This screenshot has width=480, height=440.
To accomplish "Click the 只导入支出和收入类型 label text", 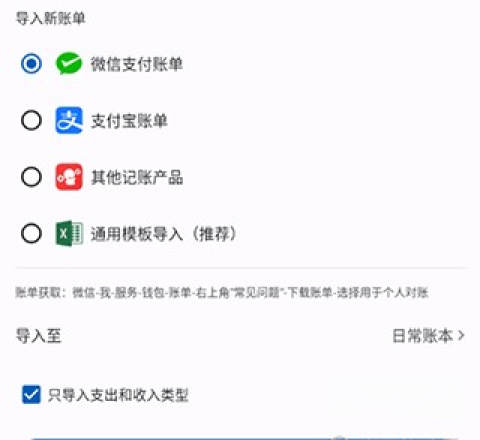I will pos(118,395).
